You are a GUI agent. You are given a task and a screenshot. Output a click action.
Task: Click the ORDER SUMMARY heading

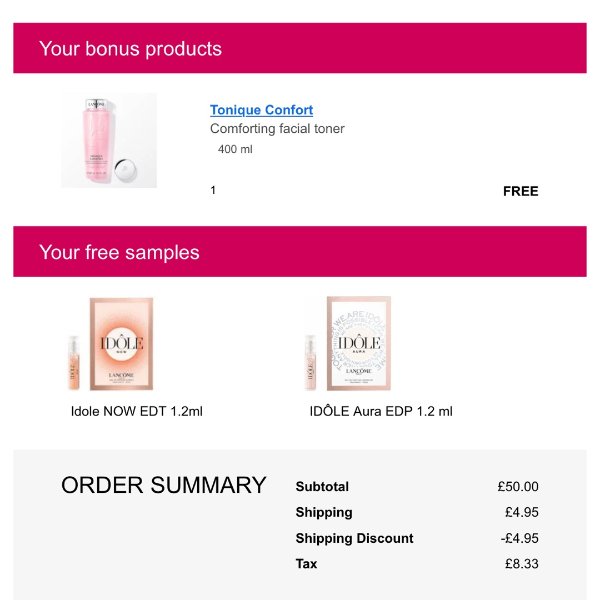point(163,486)
